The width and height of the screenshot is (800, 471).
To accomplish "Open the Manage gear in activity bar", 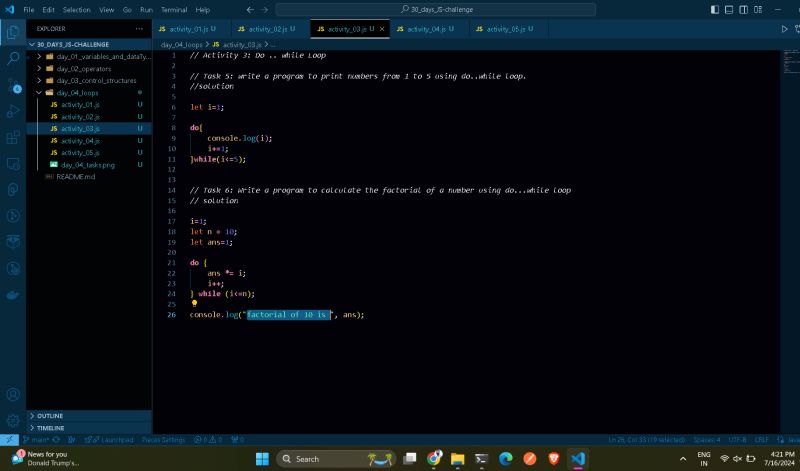I will point(13,421).
